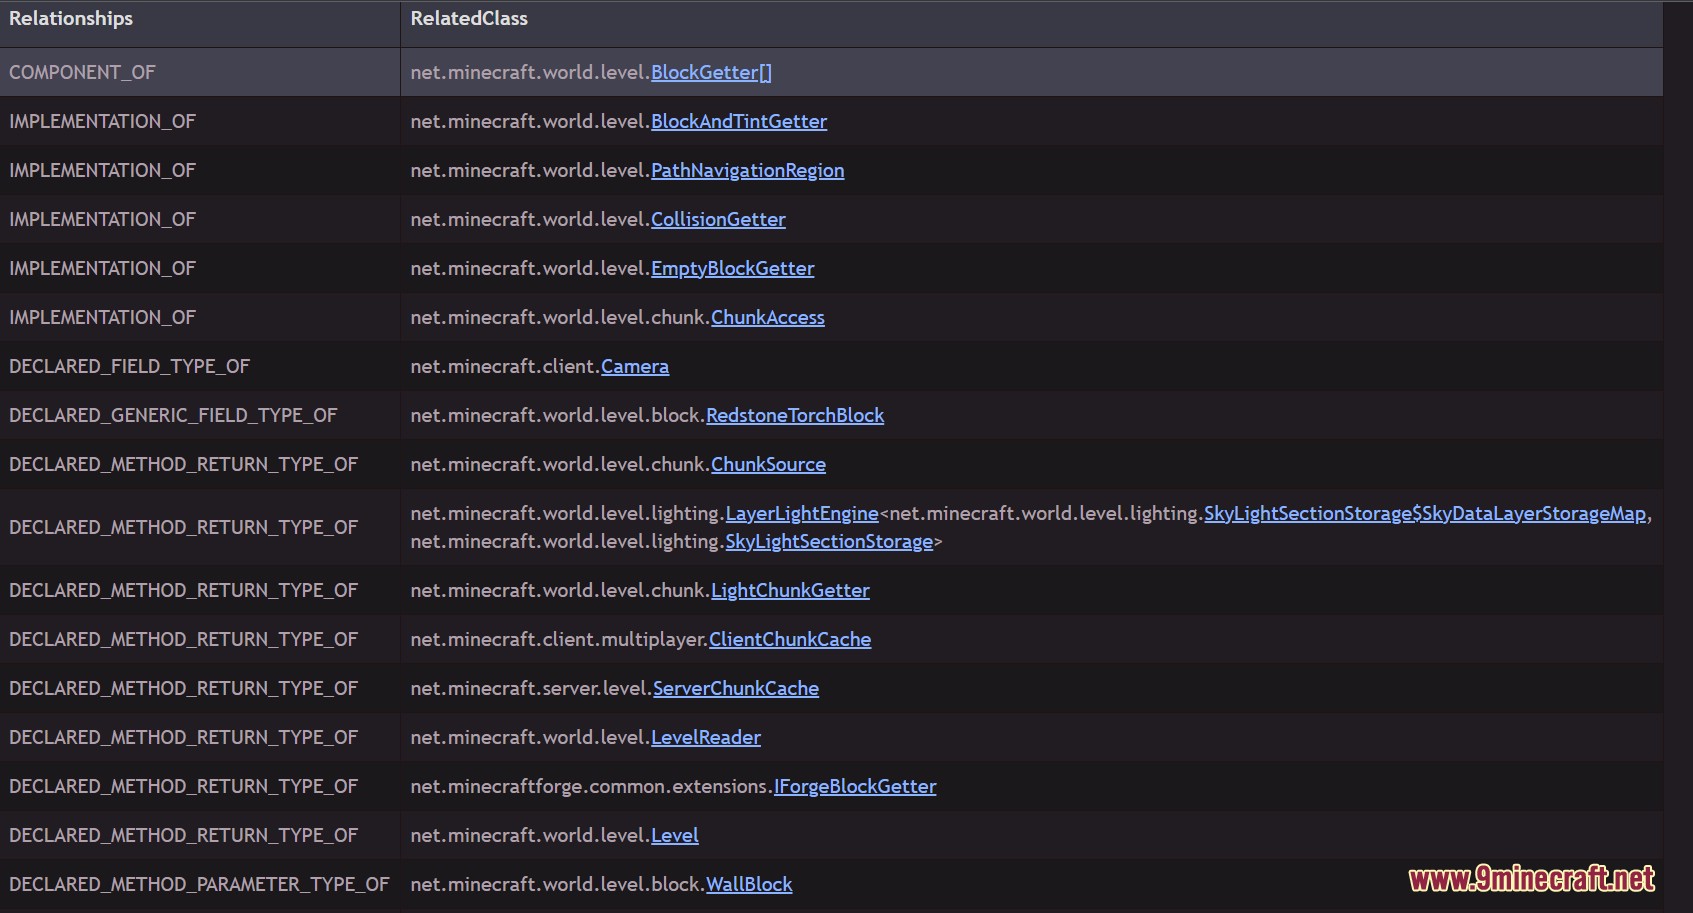Select DECLARED_METHOD_RETURN_TYPE_OF in ChunkSource row
This screenshot has height=913, width=1693.
tap(200, 464)
